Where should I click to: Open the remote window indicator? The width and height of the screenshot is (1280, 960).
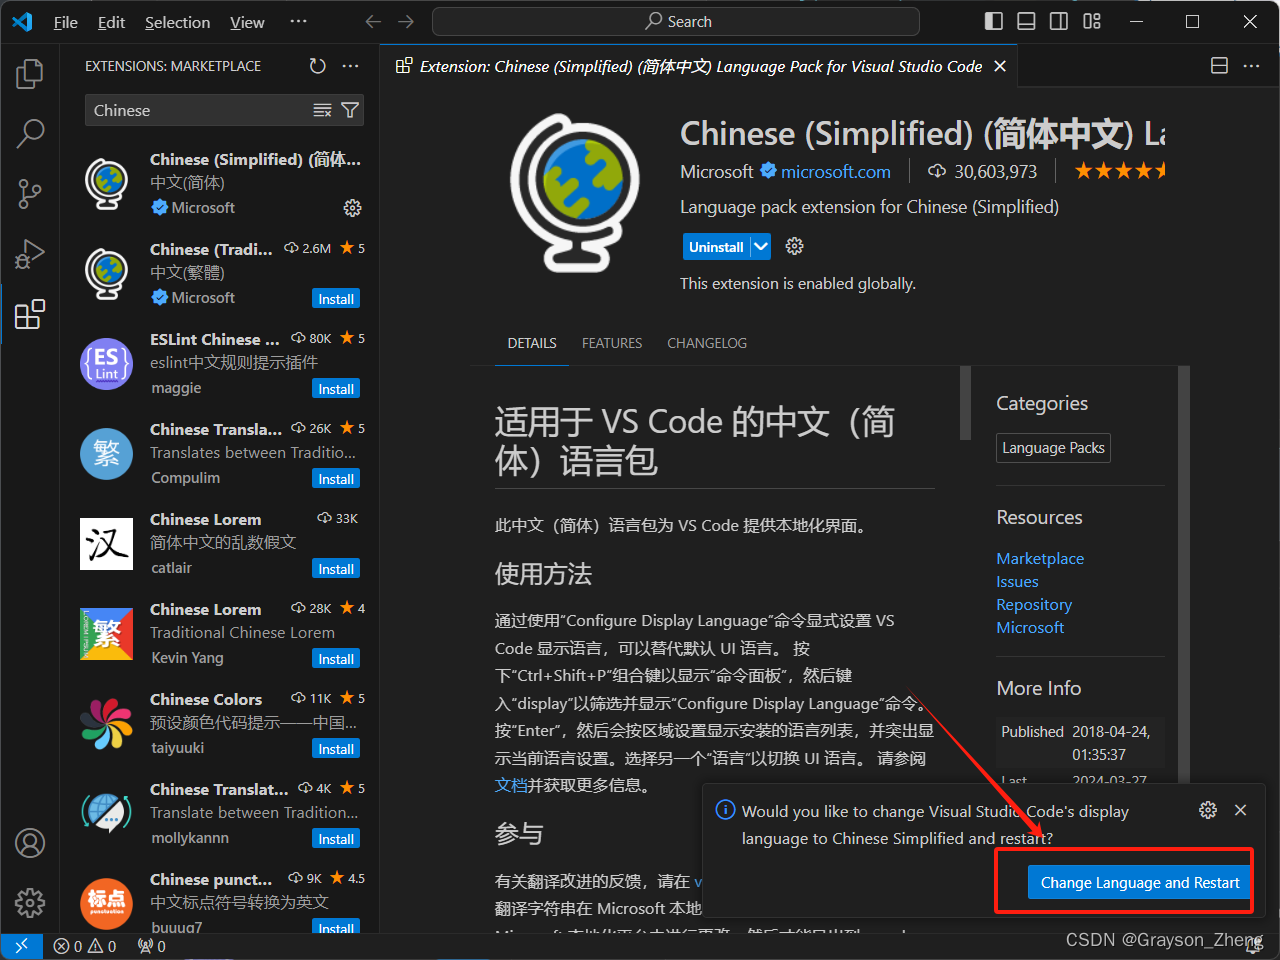point(21,946)
